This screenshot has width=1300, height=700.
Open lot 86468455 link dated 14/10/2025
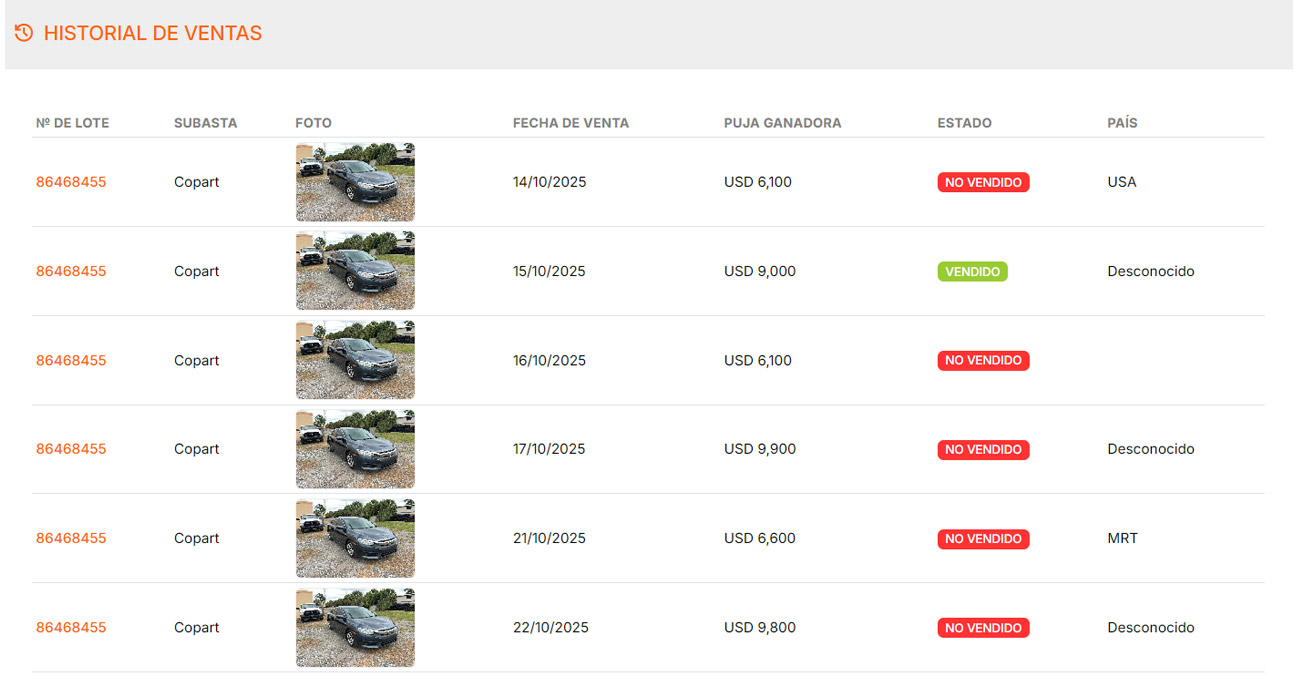[71, 182]
